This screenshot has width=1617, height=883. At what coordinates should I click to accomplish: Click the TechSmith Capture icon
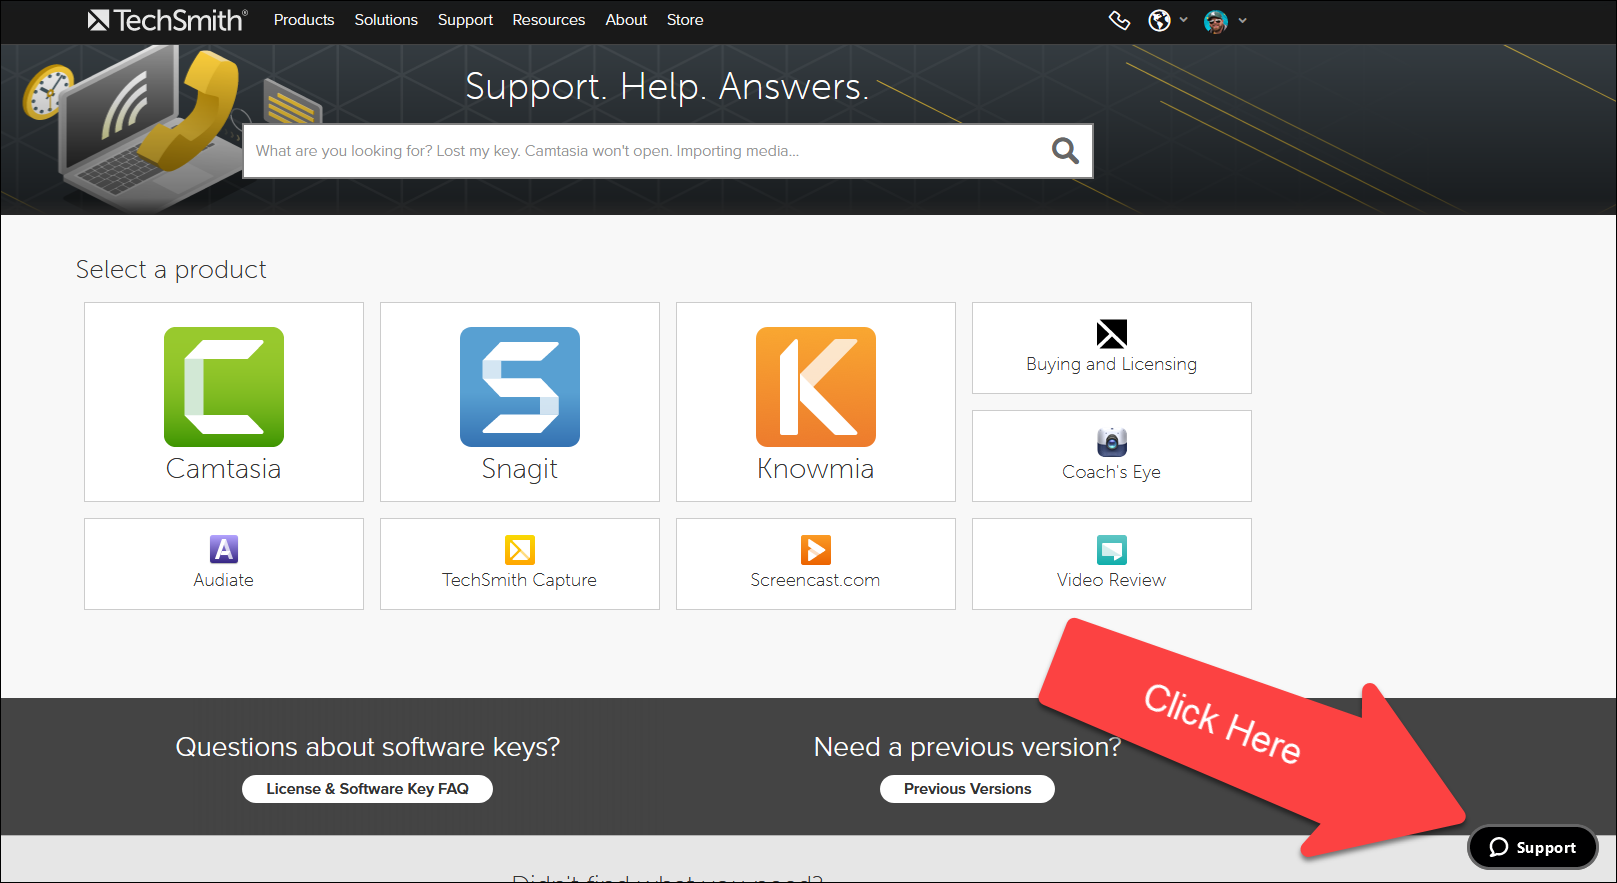[520, 550]
